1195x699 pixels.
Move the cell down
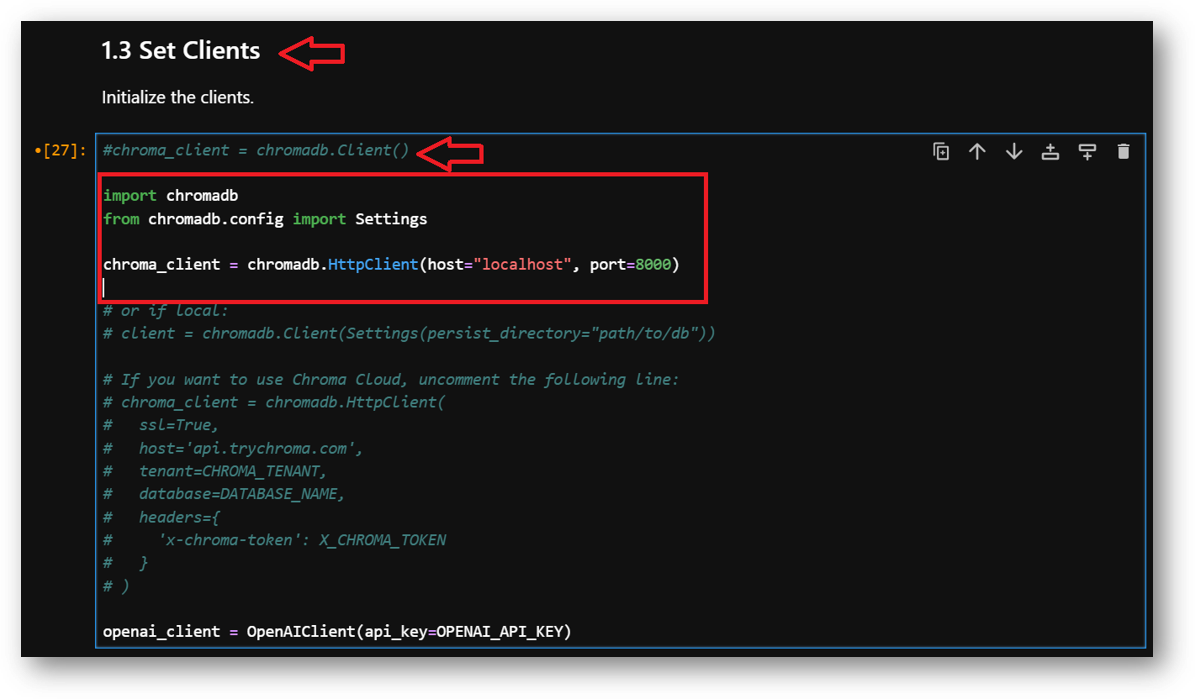point(1014,150)
